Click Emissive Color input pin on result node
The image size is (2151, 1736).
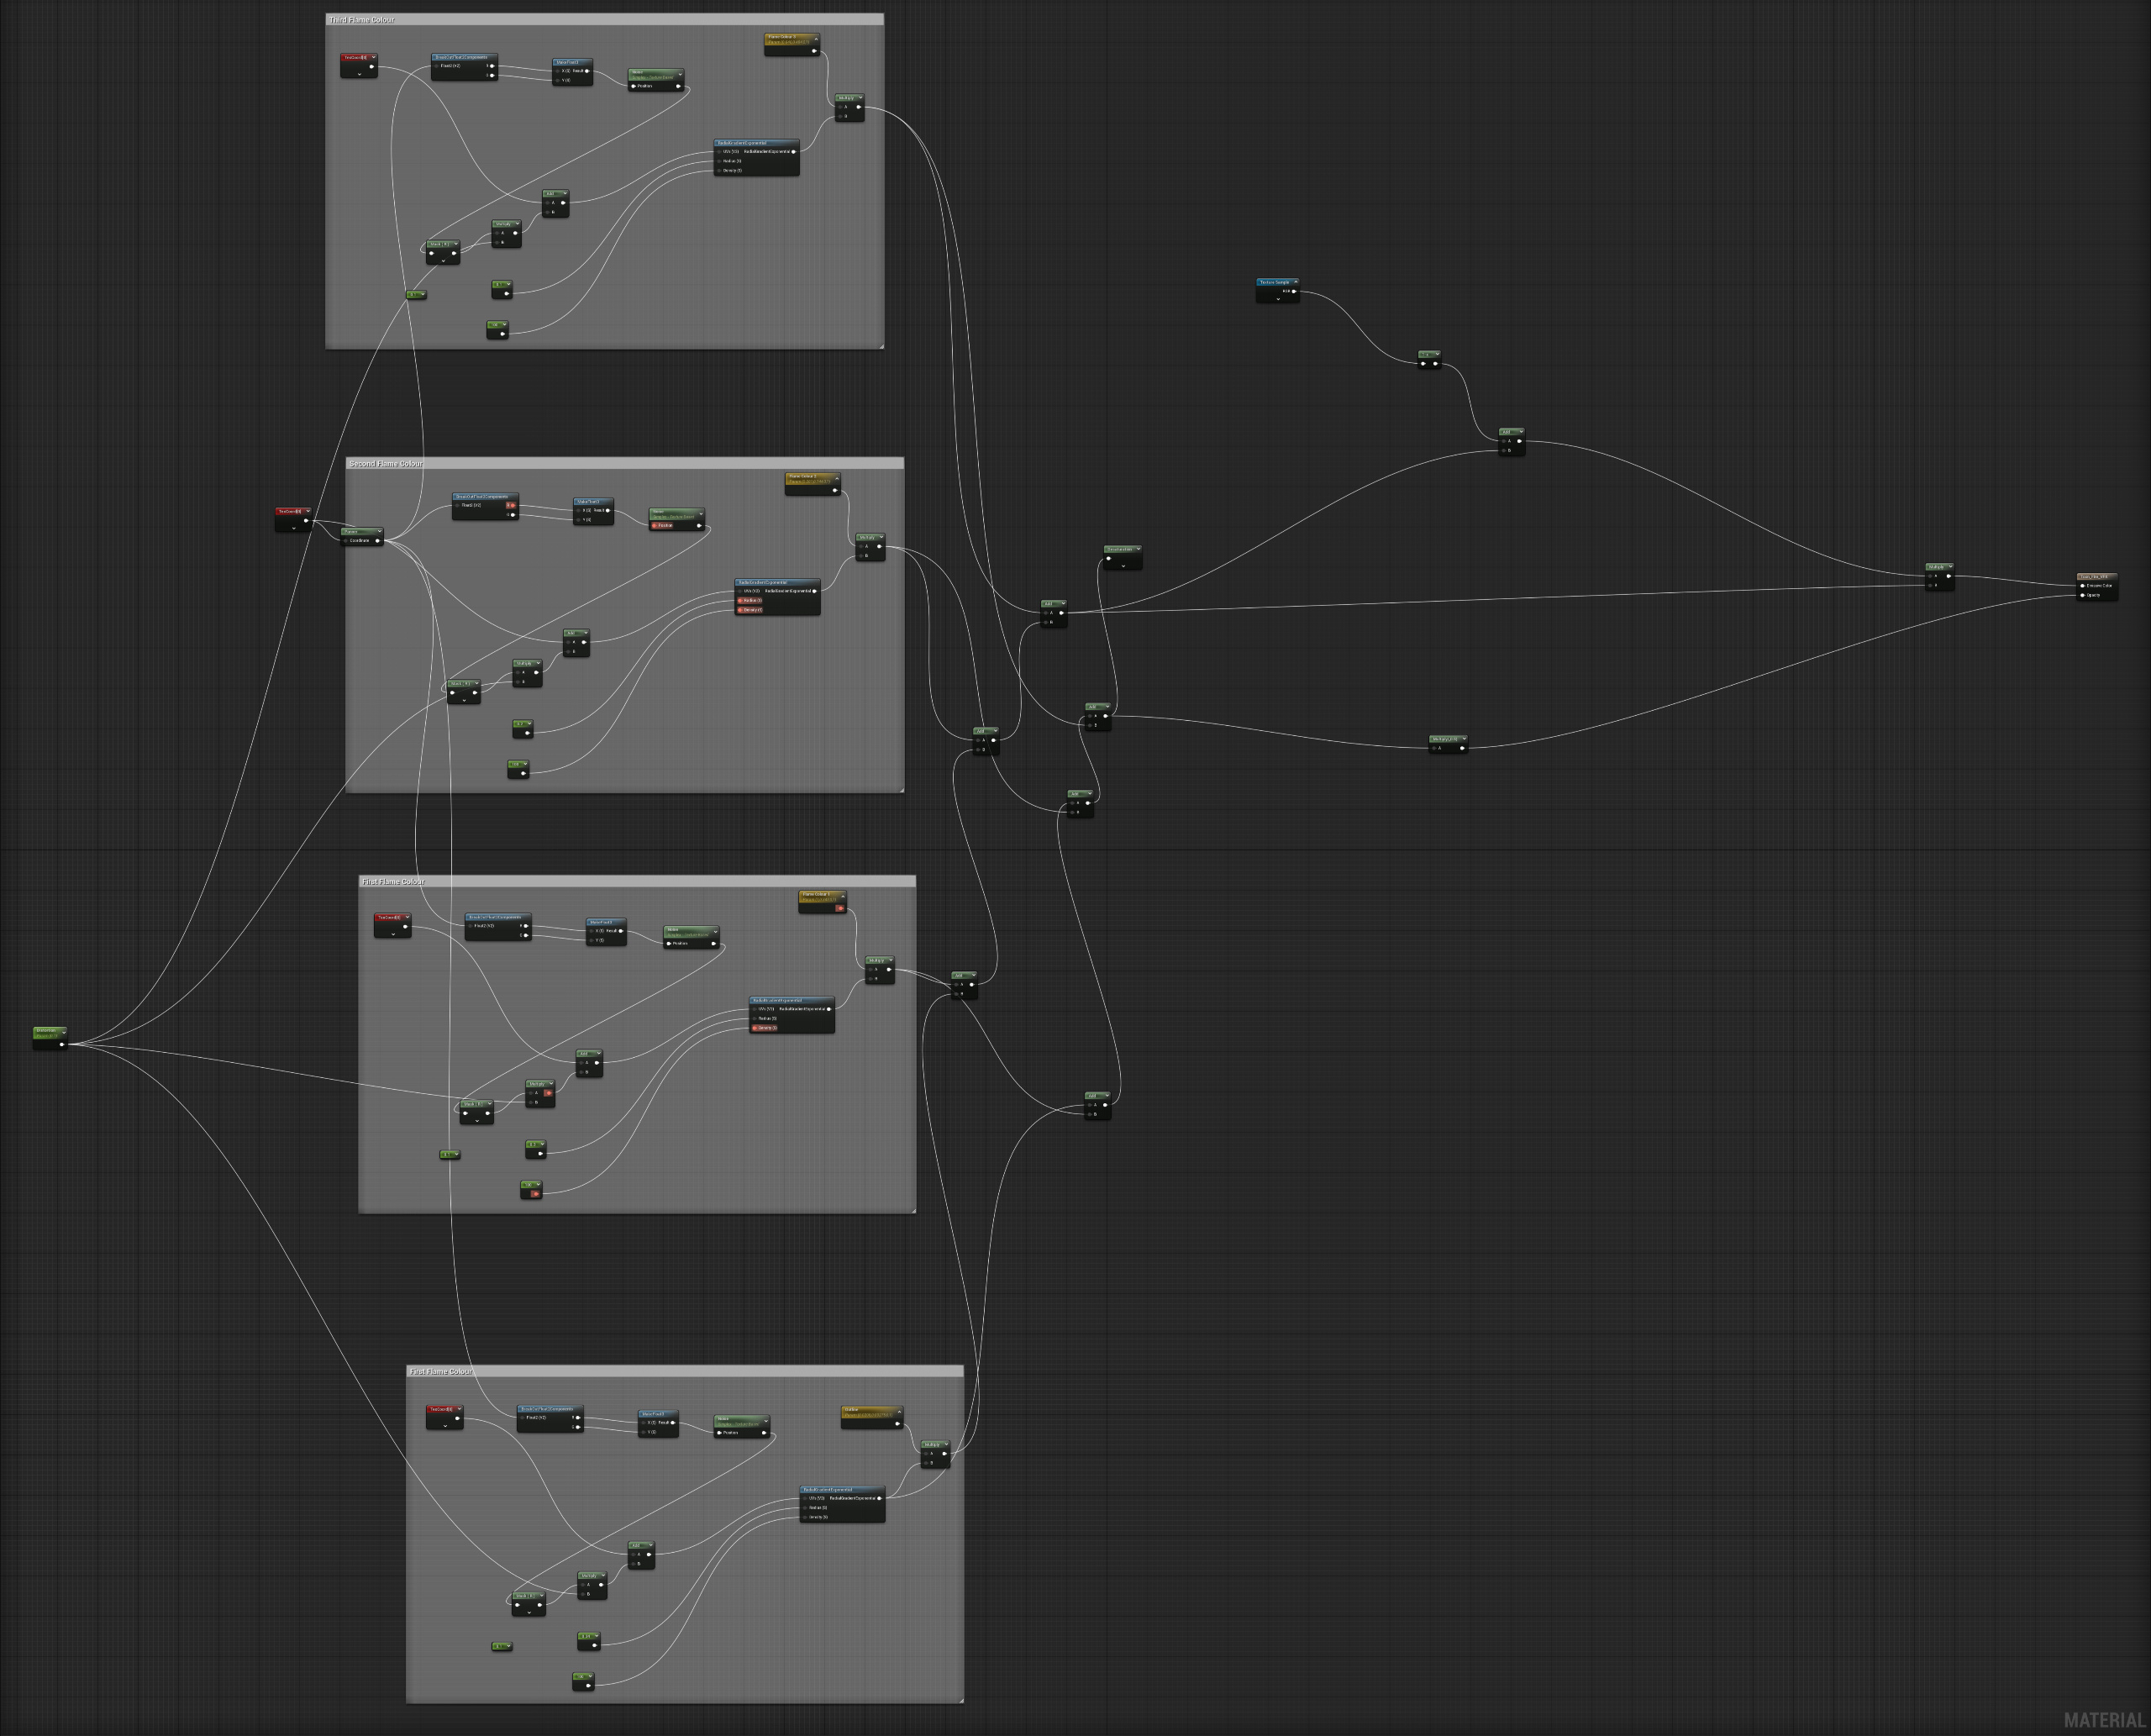tap(2083, 586)
